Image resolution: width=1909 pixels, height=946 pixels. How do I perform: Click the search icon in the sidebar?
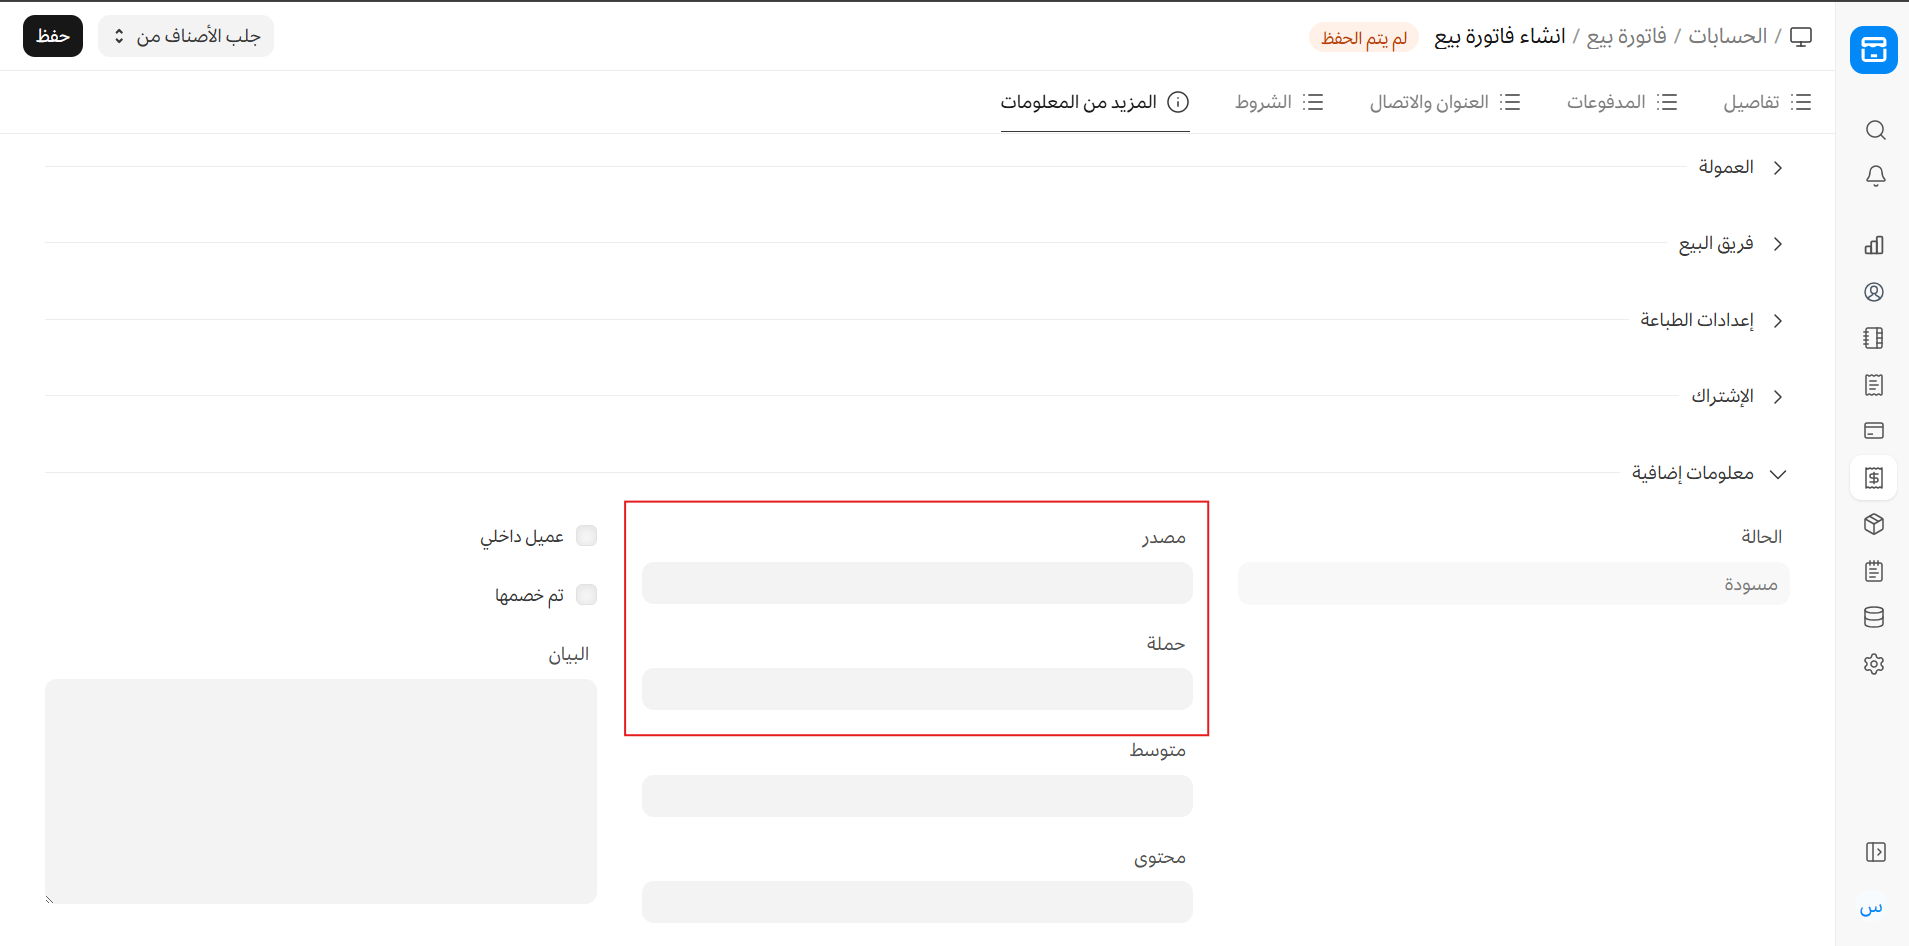click(x=1875, y=130)
